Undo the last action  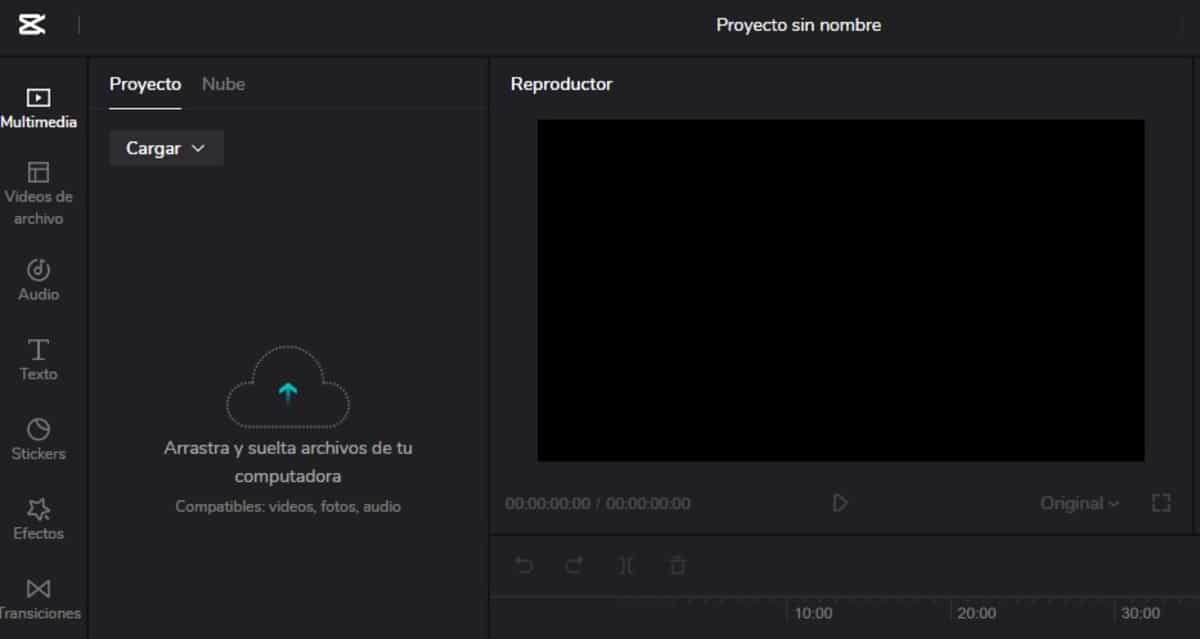pos(524,565)
